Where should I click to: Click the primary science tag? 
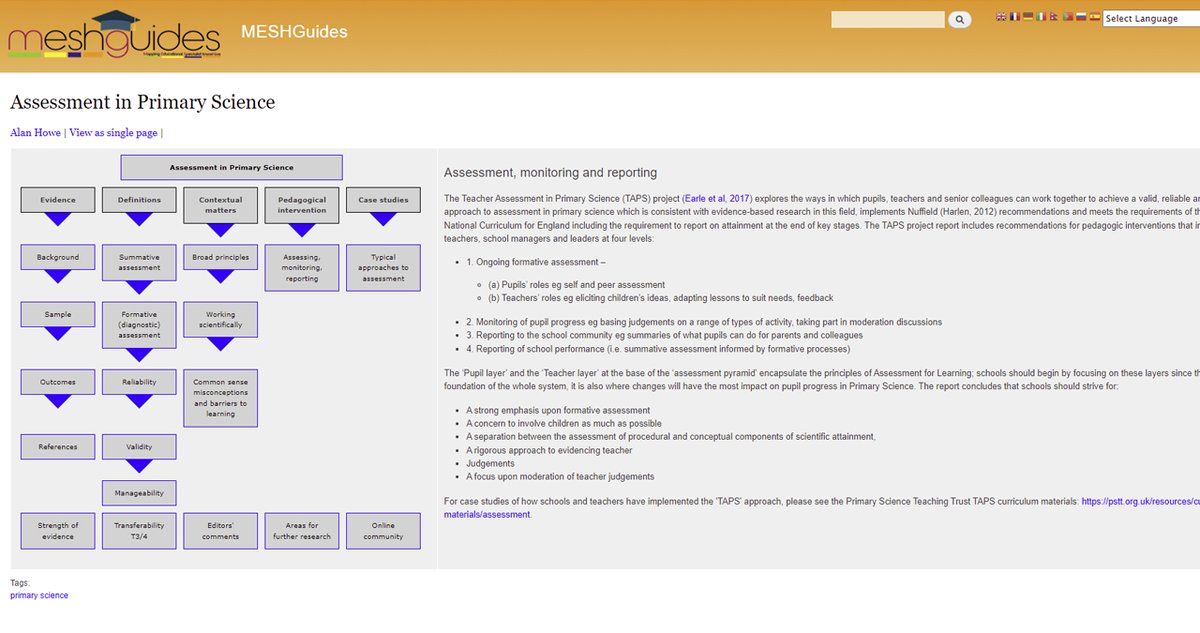(x=39, y=595)
